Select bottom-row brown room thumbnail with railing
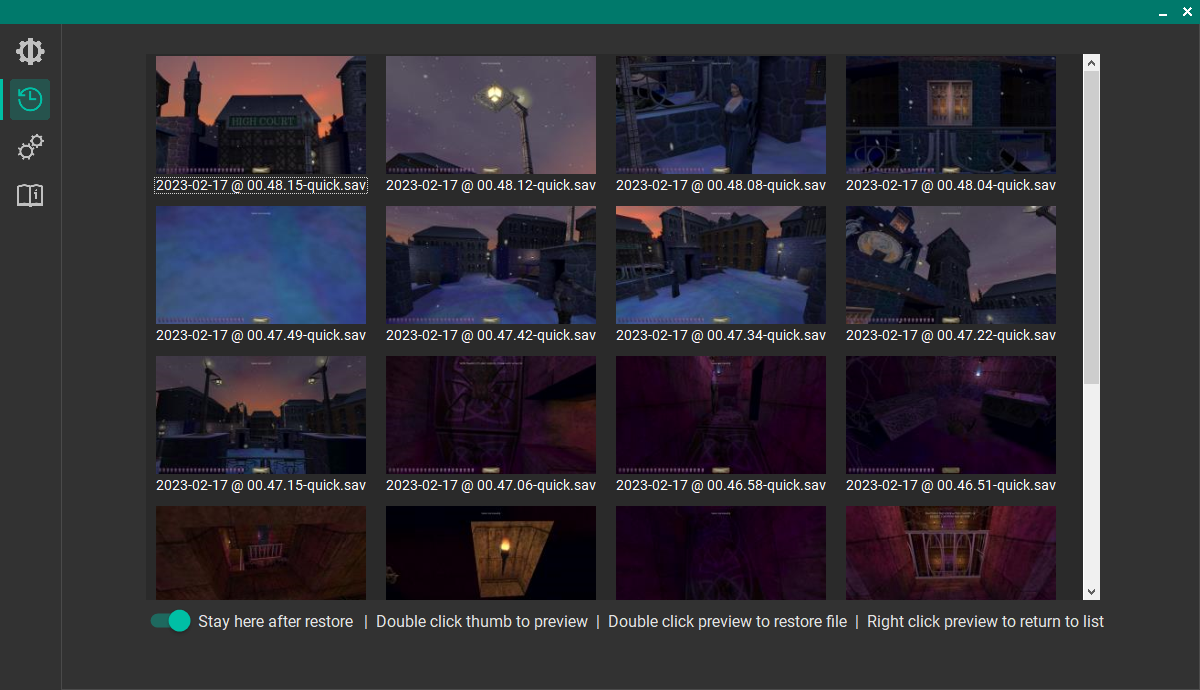 pos(261,553)
